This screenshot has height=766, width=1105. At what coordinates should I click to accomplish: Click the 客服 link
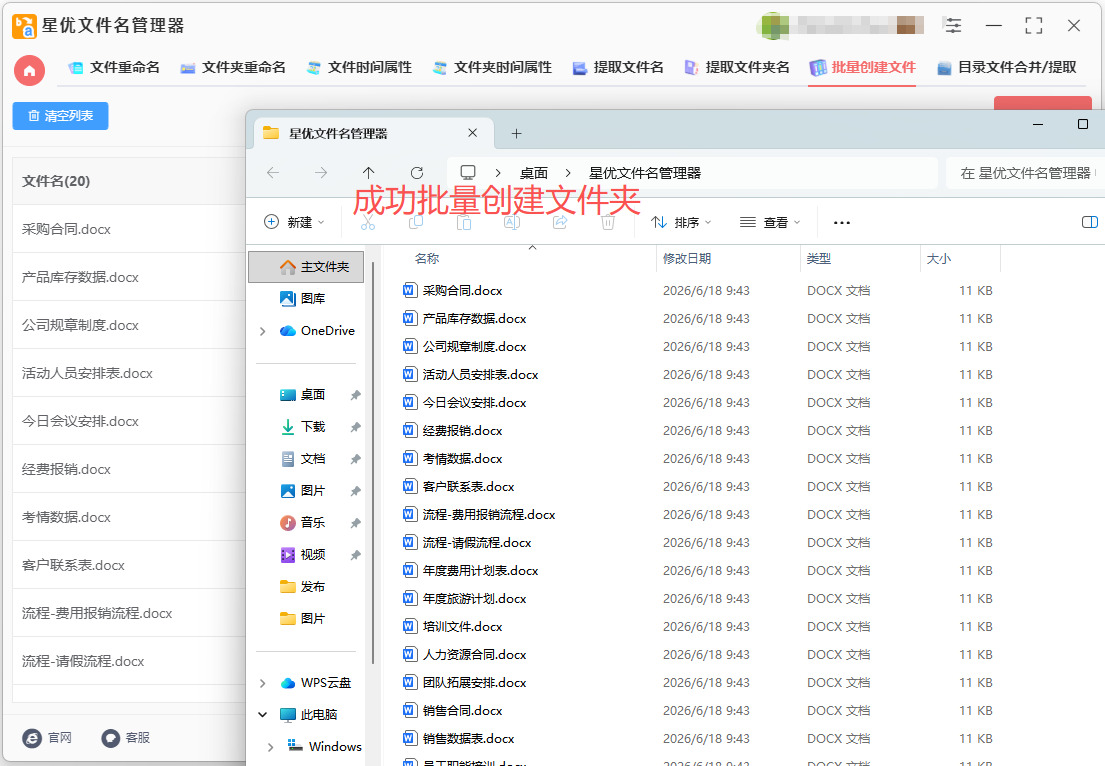pos(126,738)
